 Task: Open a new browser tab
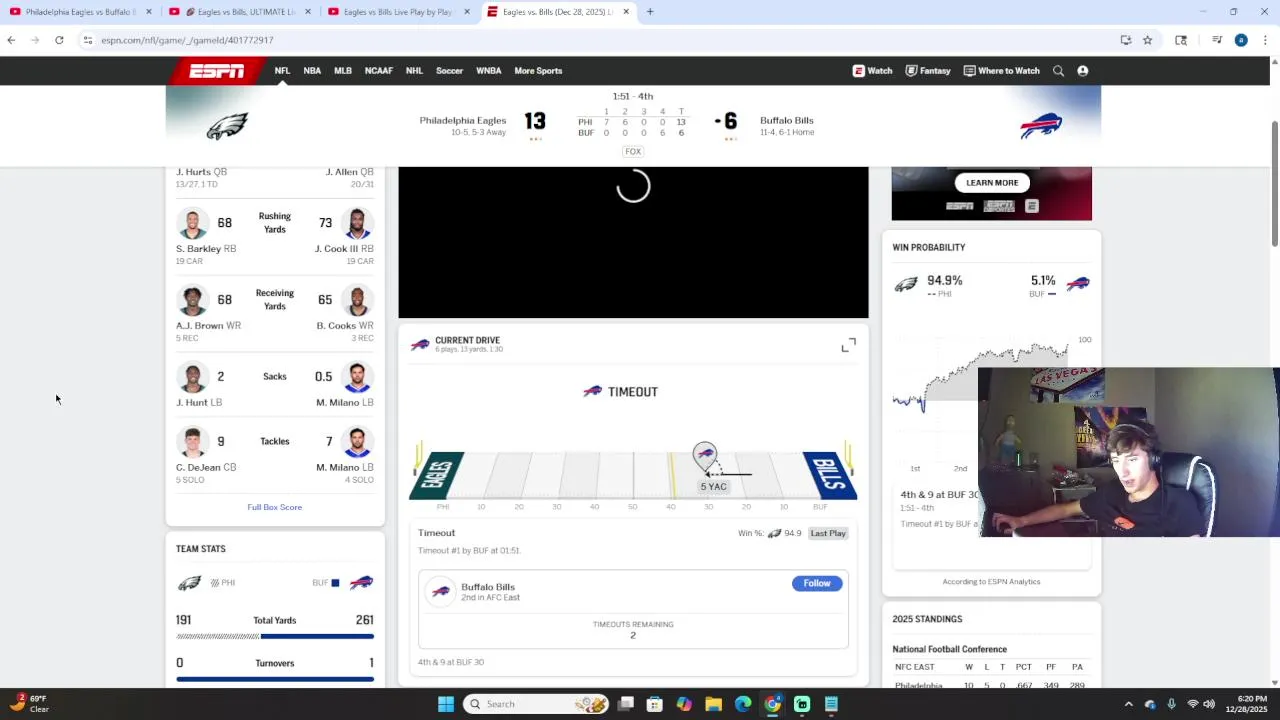click(x=650, y=12)
